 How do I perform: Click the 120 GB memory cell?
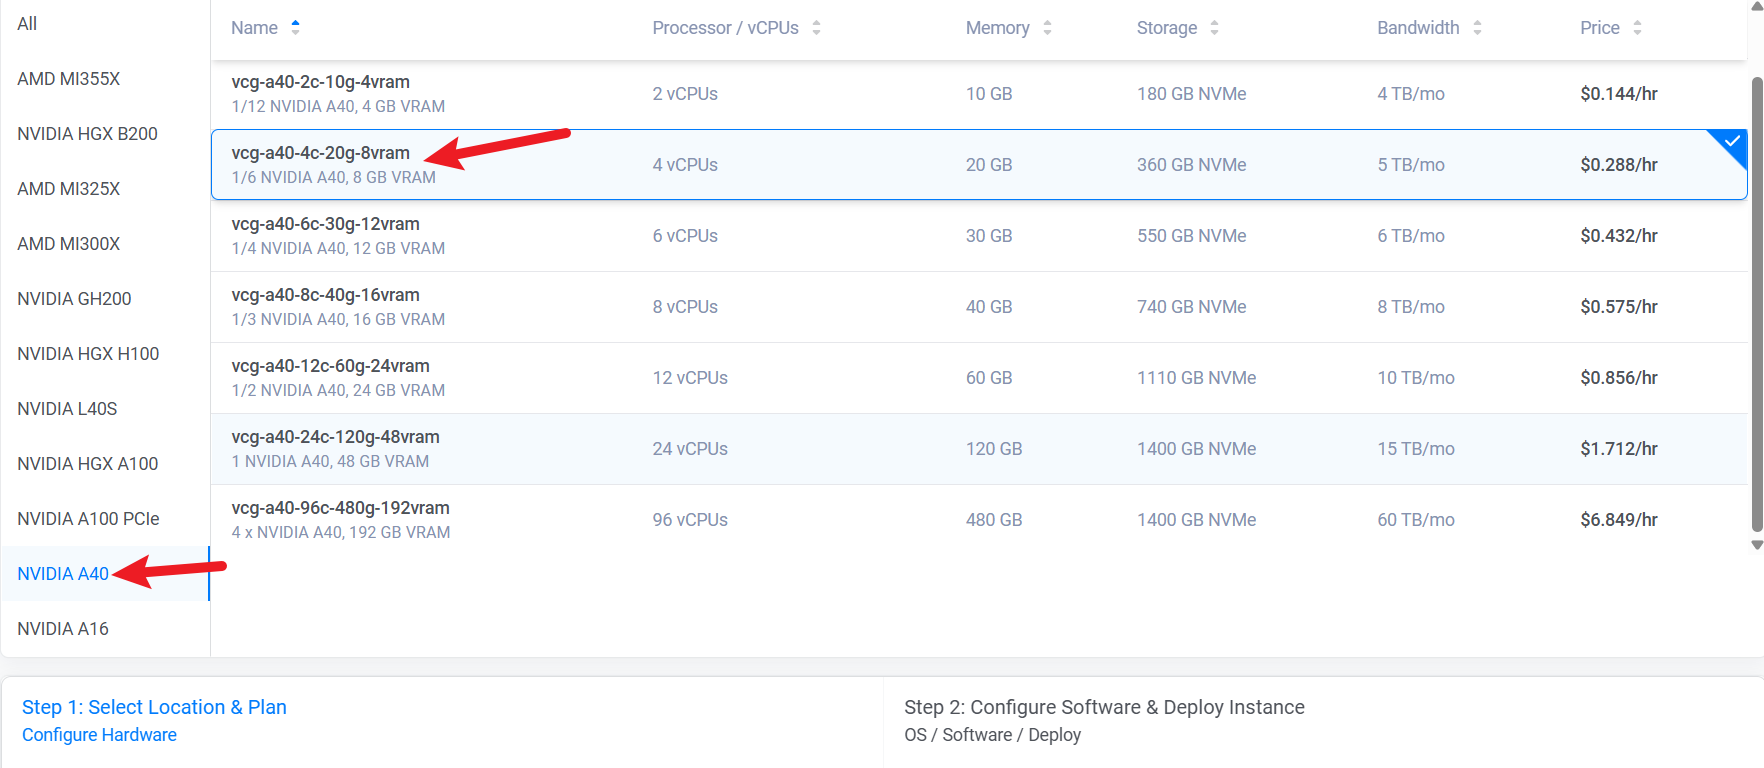(994, 449)
